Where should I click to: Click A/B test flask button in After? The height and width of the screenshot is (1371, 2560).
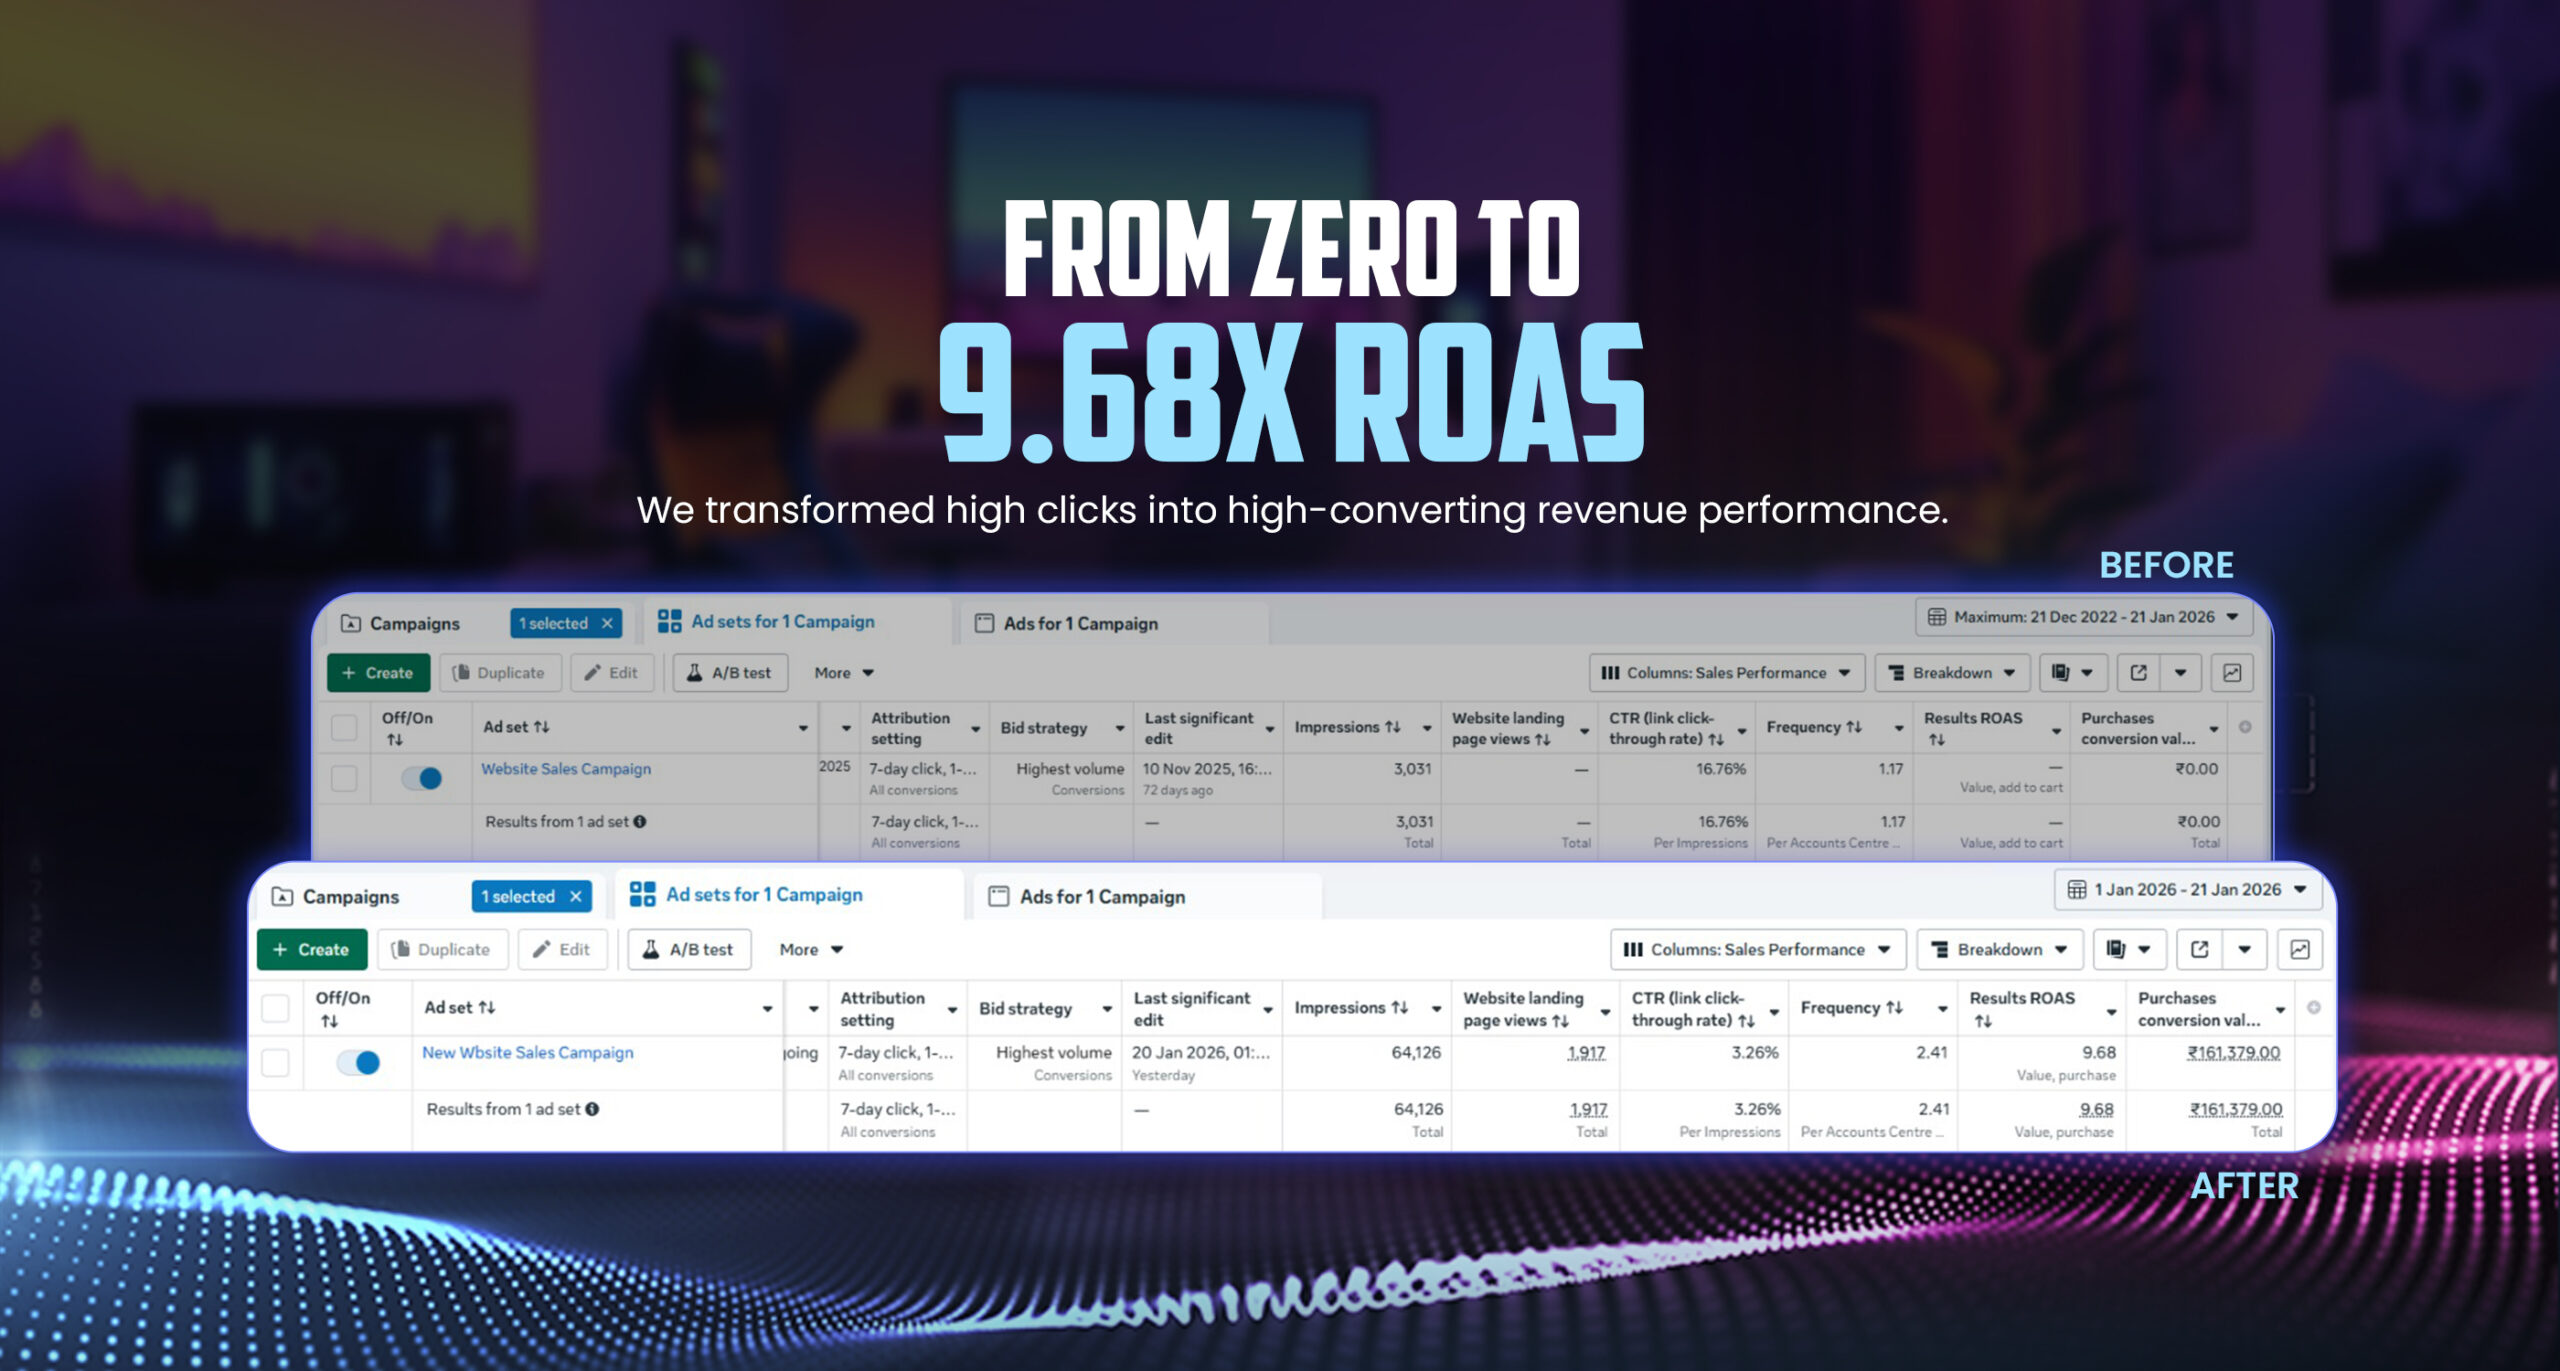pos(688,949)
